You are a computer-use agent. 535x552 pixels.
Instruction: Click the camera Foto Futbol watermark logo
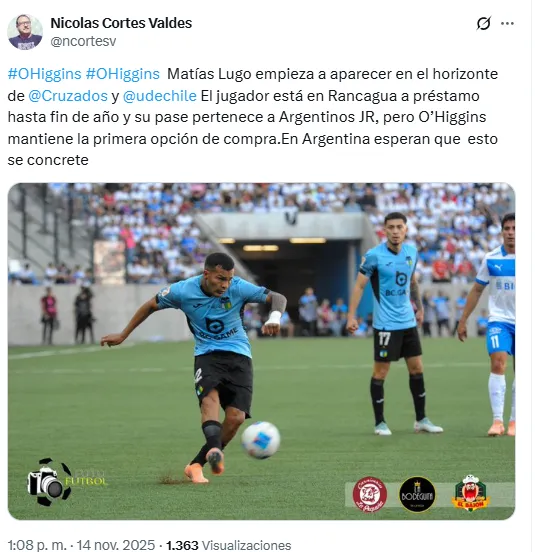[x=66, y=482]
